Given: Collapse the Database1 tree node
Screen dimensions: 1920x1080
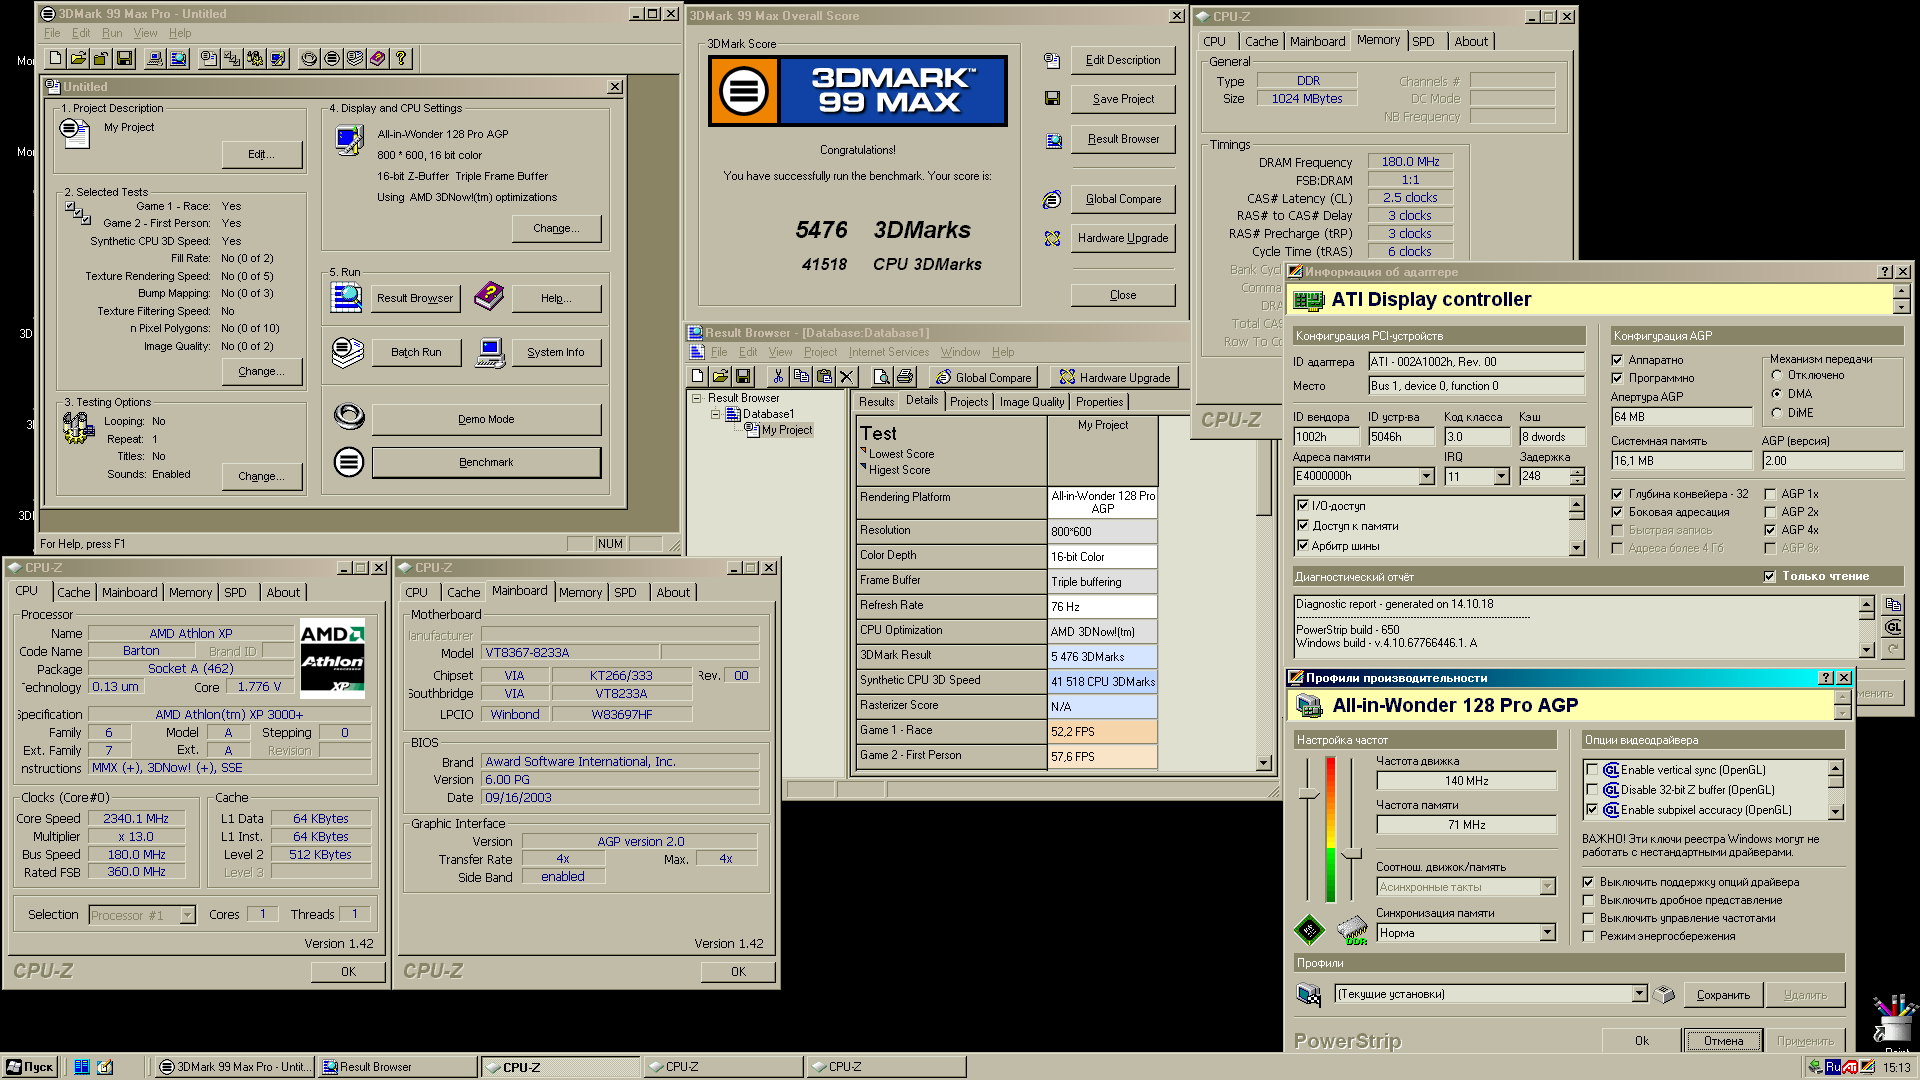Looking at the screenshot, I should 715,414.
